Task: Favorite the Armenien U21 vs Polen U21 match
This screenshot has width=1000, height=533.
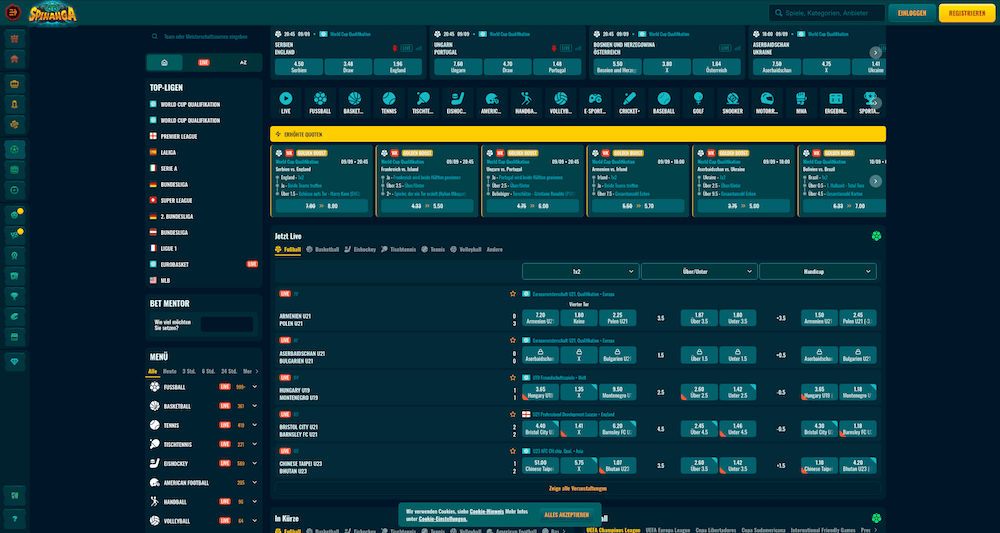Action: [513, 294]
